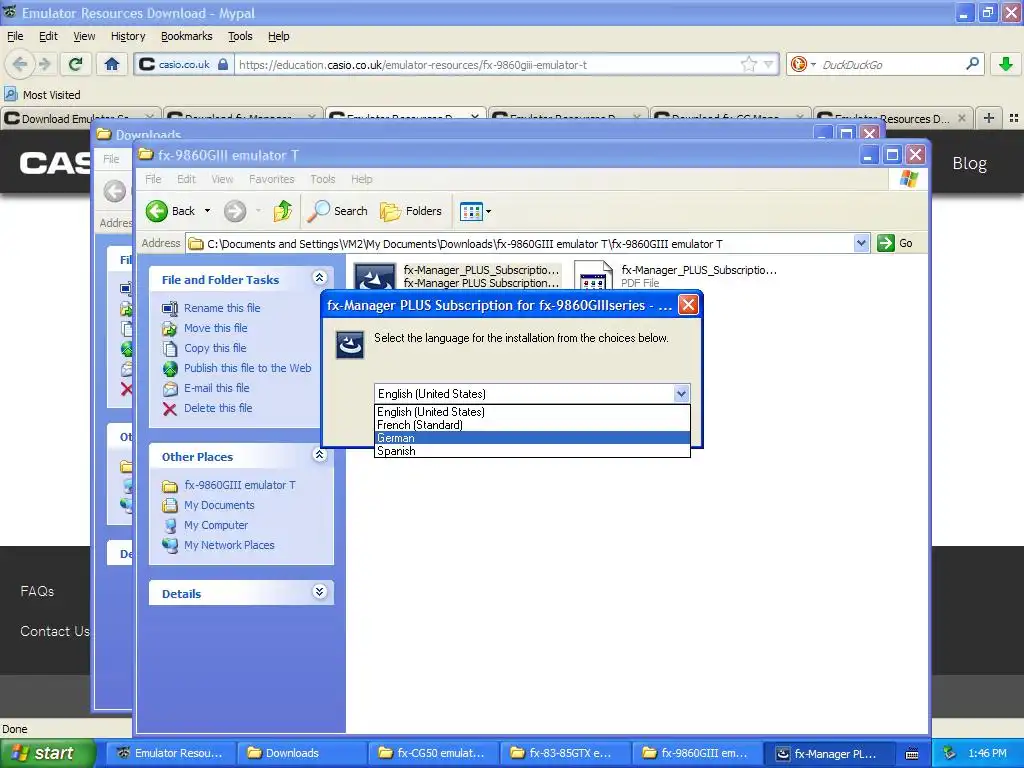1024x768 pixels.
Task: Open the browser Bookmarks menu
Action: pos(187,36)
